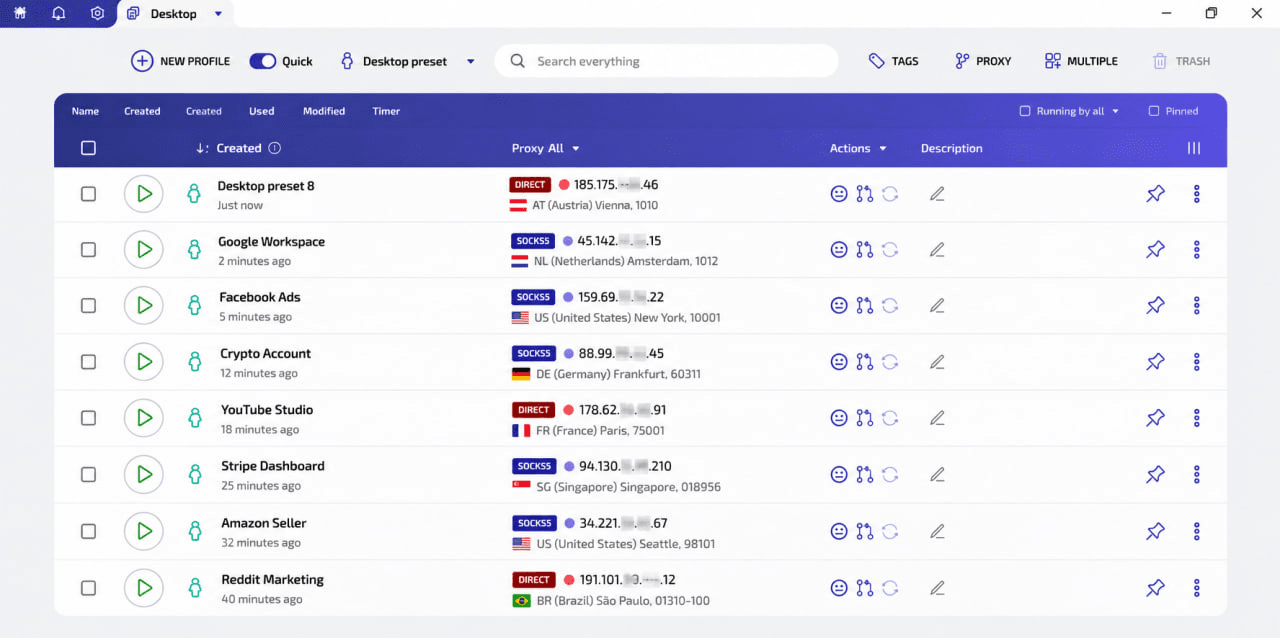This screenshot has width=1280, height=638.
Task: Click the Netherlands Amsterdam location text
Action: [626, 261]
